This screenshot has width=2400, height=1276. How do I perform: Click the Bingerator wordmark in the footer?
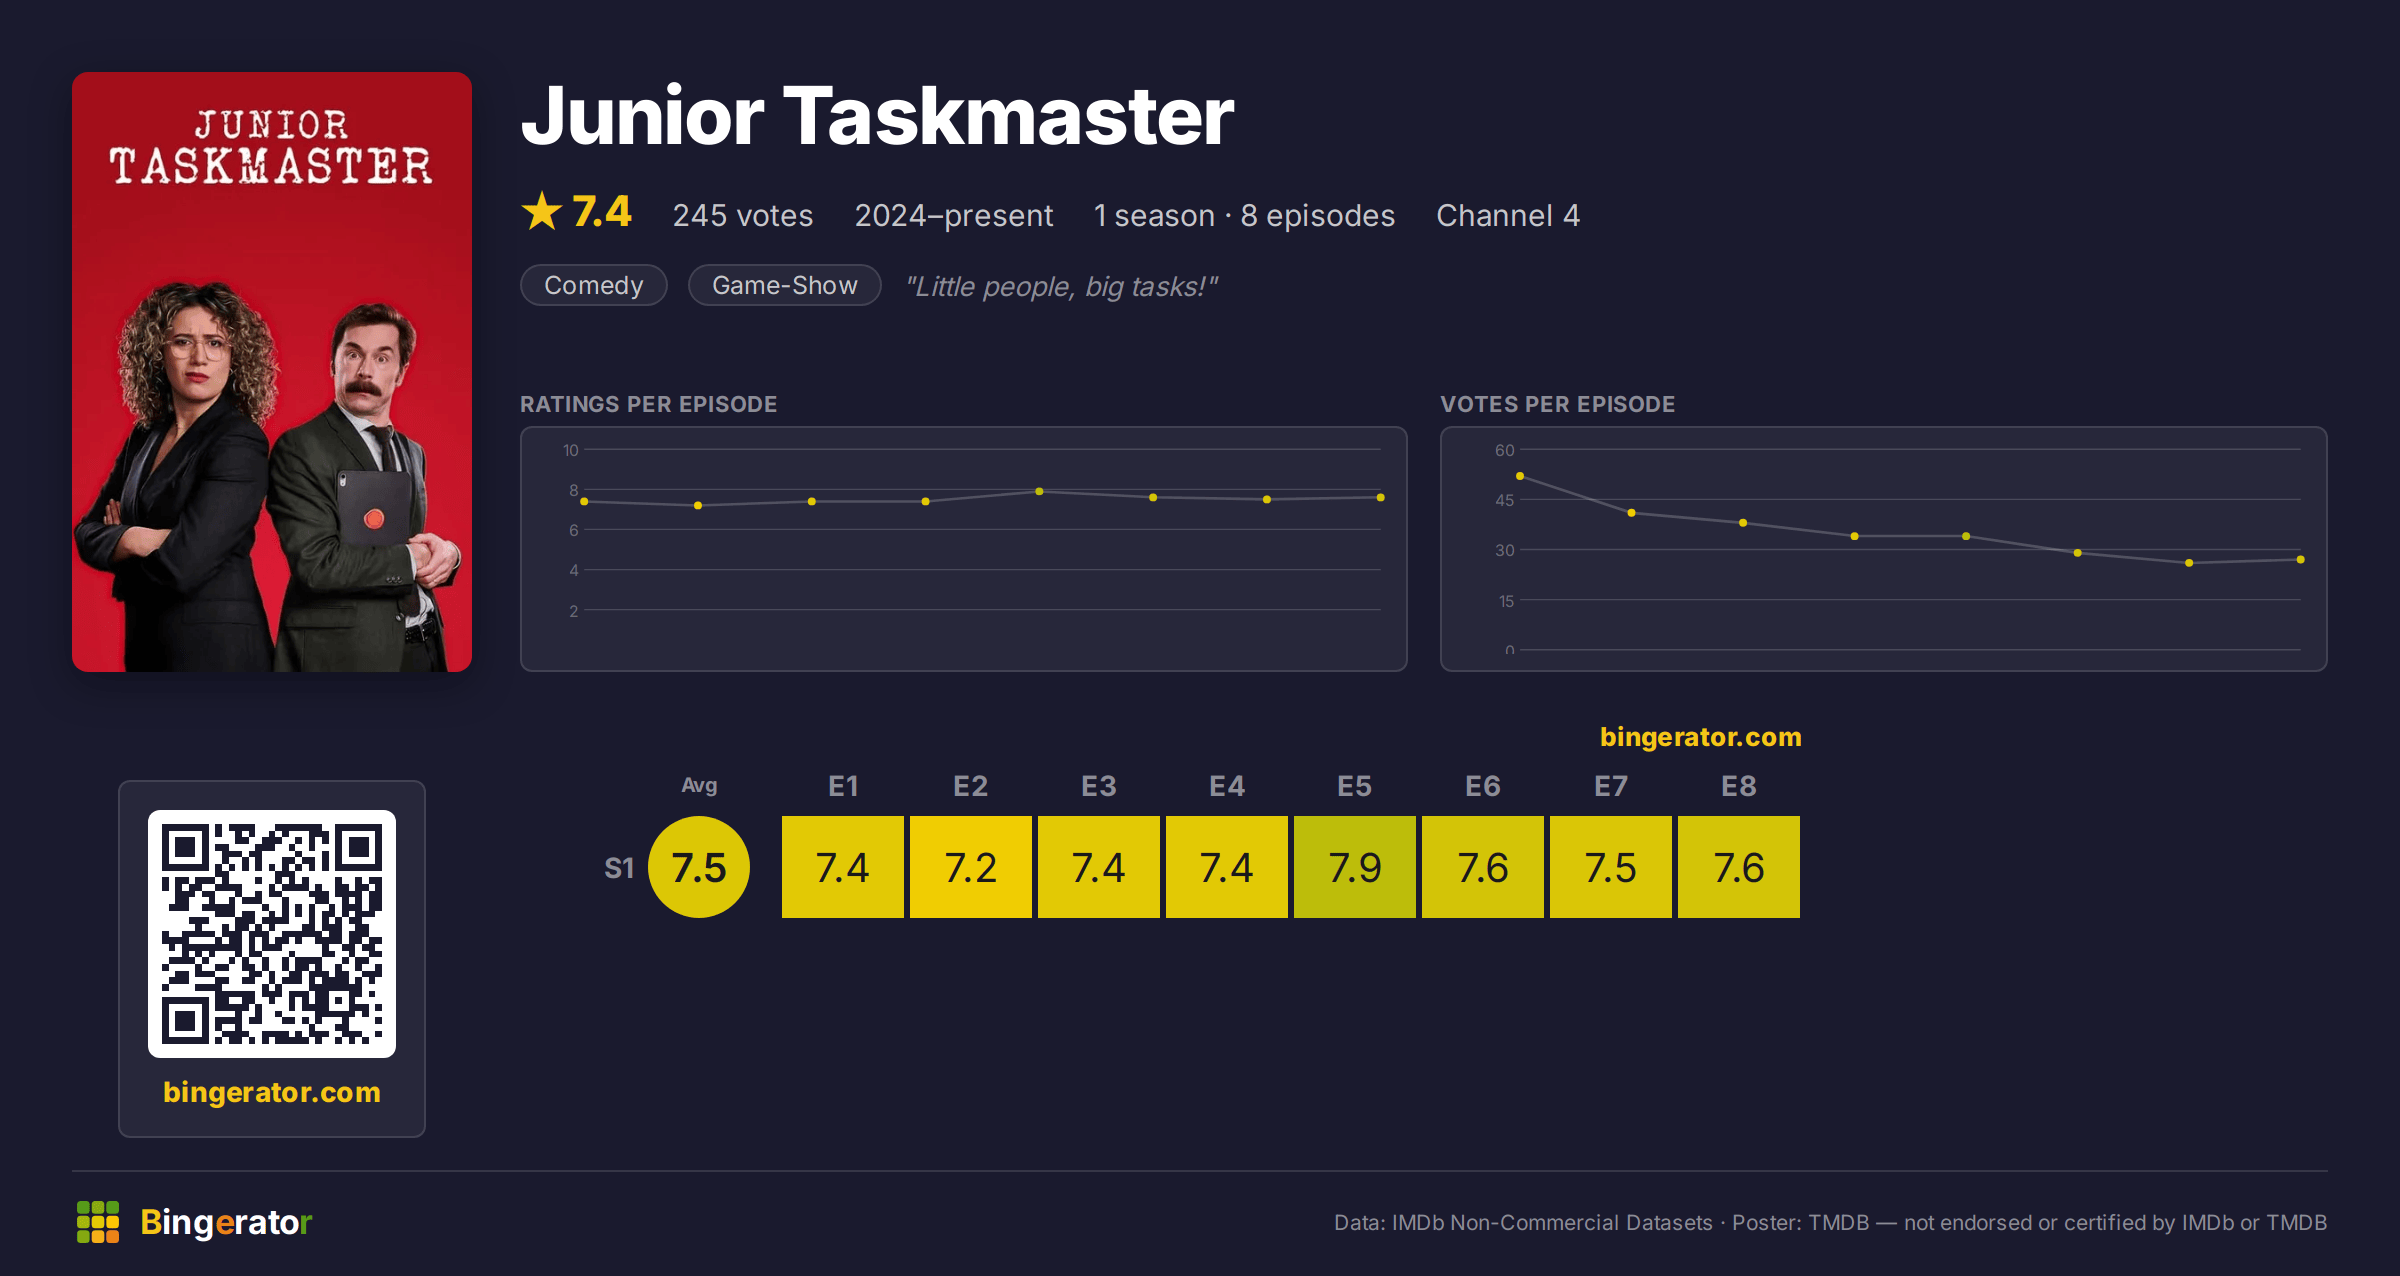click(x=227, y=1222)
